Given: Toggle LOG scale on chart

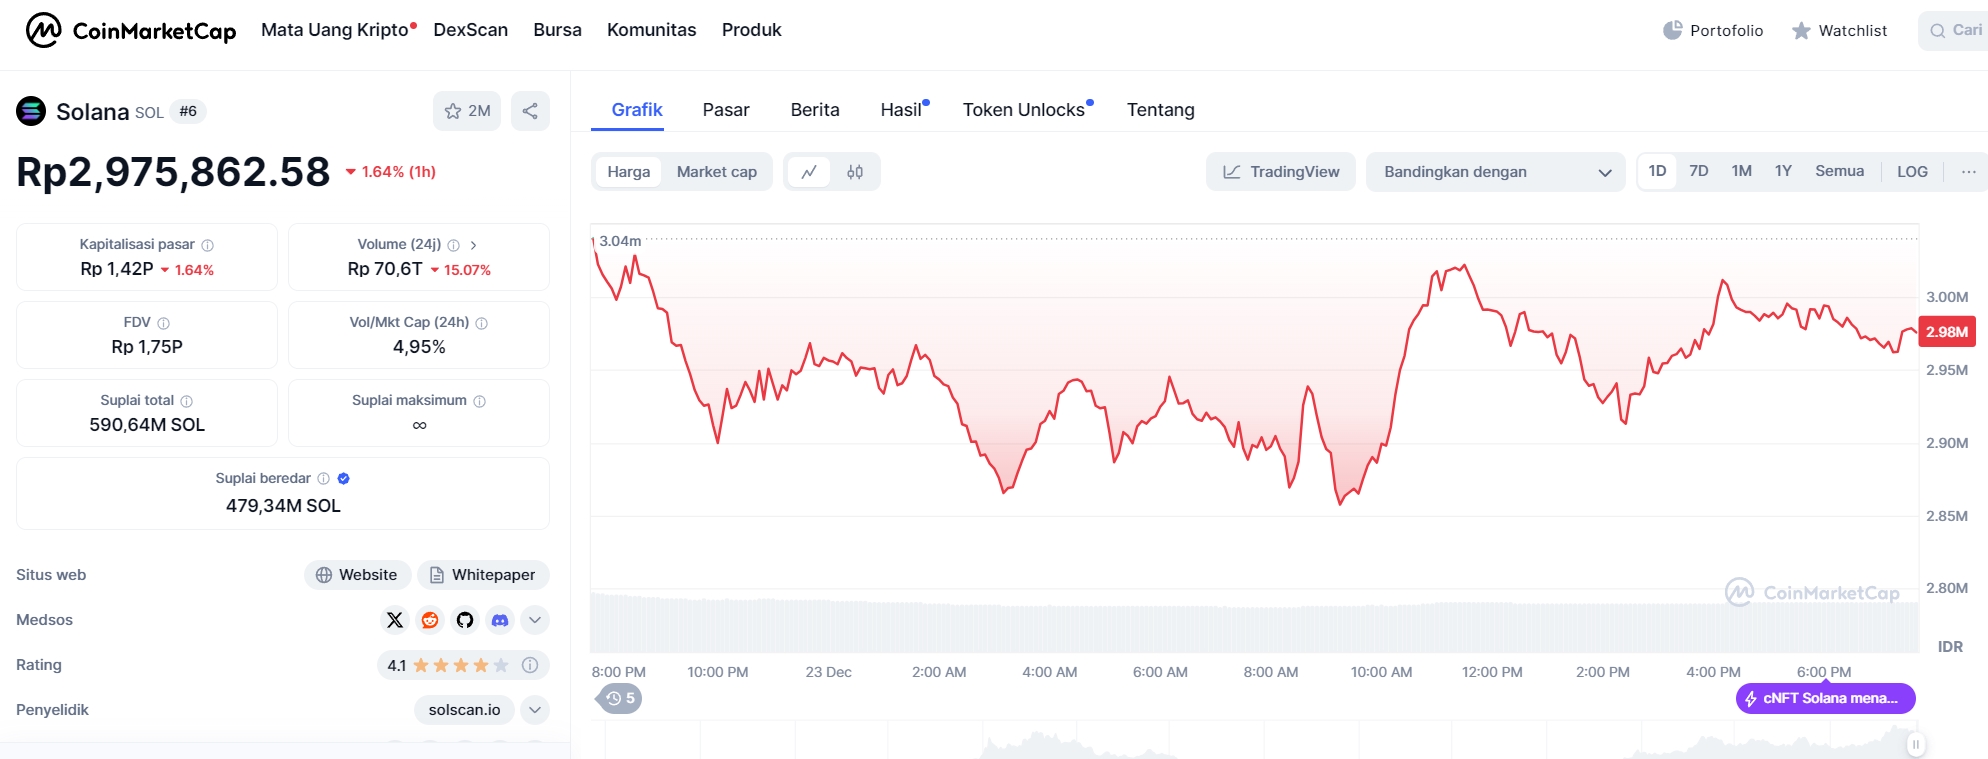Looking at the screenshot, I should (x=1912, y=172).
